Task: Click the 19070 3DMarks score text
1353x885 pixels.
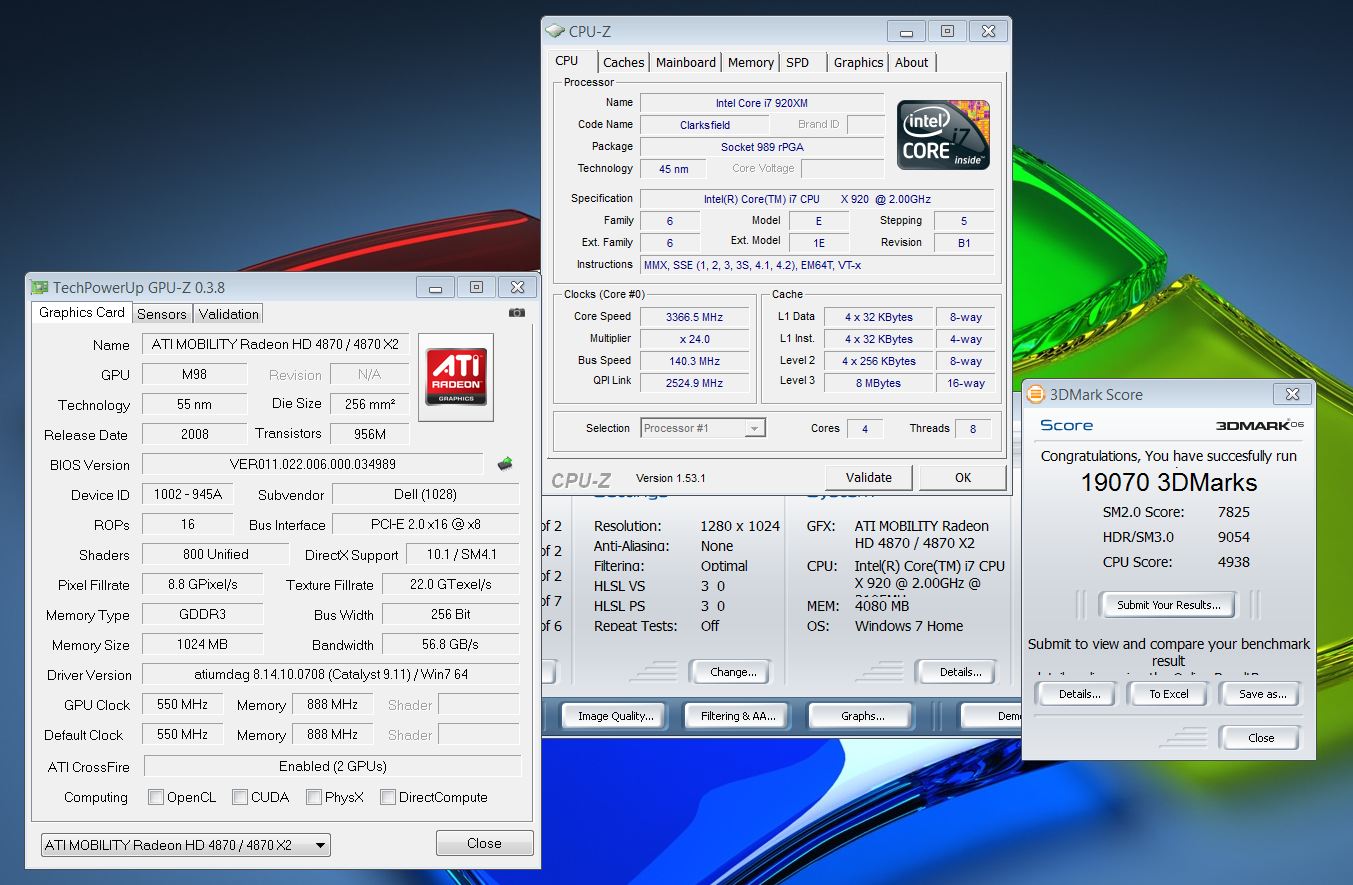Action: point(1168,482)
